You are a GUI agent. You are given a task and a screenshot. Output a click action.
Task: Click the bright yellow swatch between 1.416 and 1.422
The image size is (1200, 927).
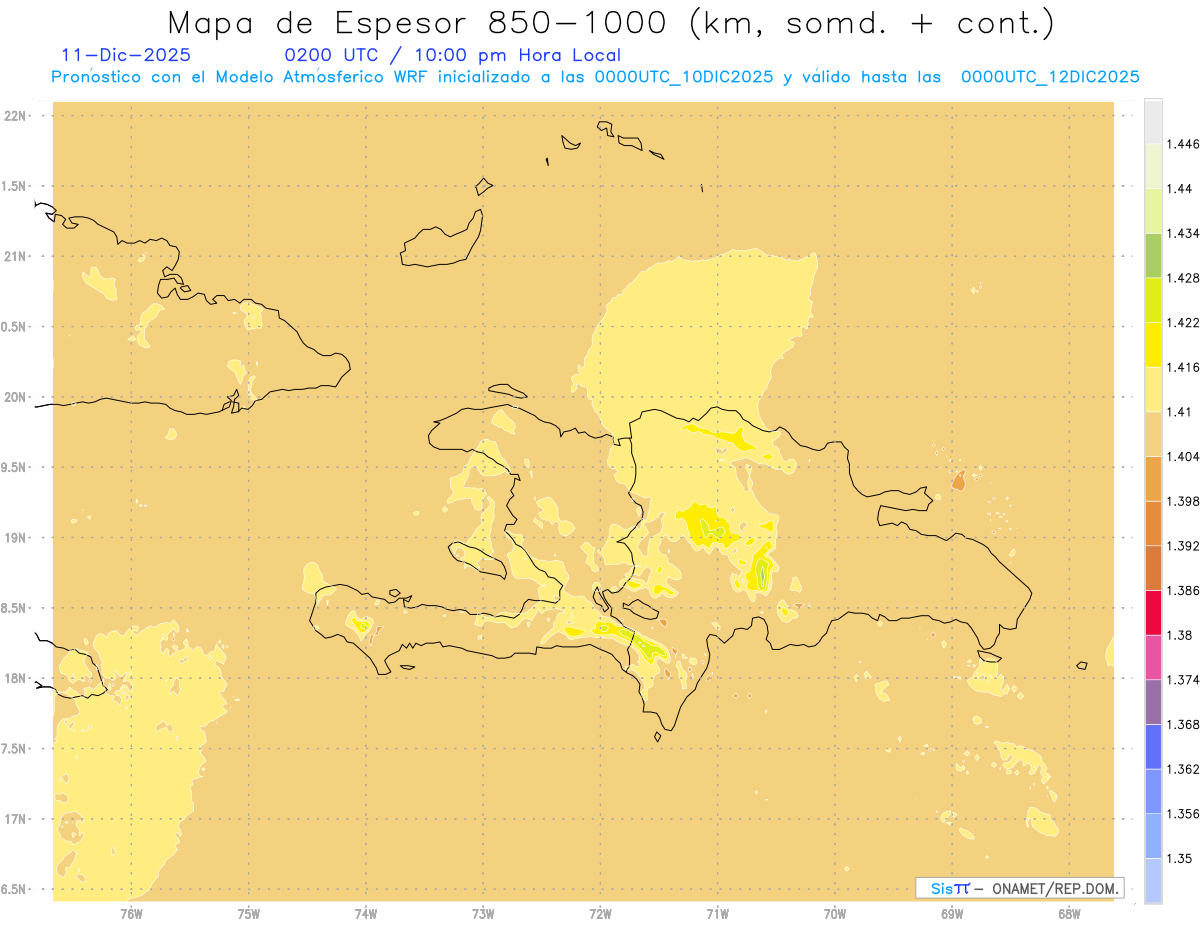tap(1153, 345)
